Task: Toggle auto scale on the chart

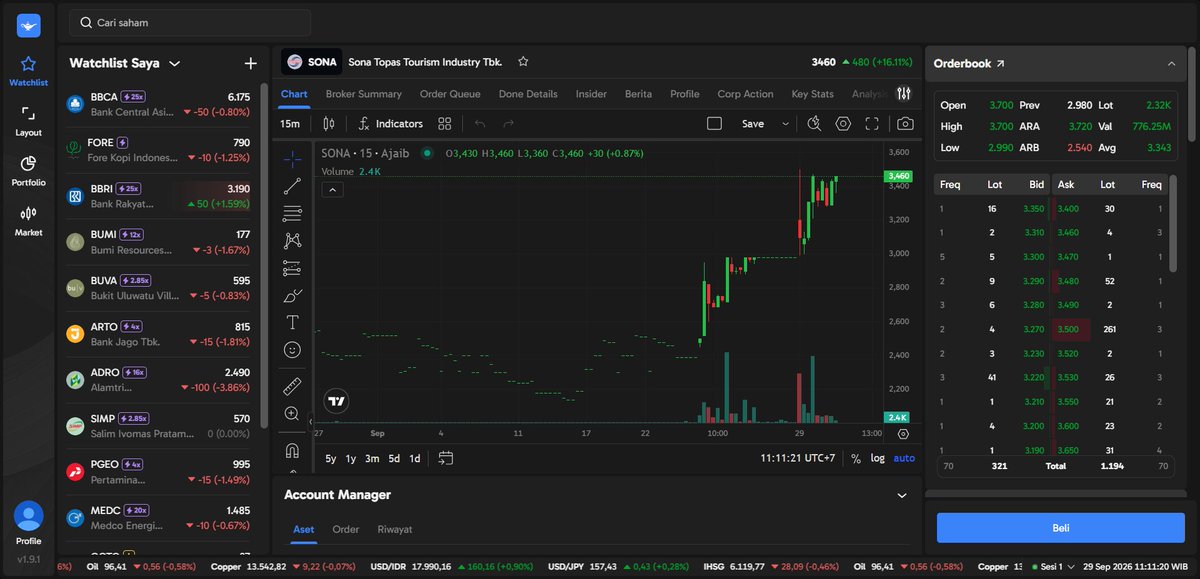Action: (x=904, y=458)
